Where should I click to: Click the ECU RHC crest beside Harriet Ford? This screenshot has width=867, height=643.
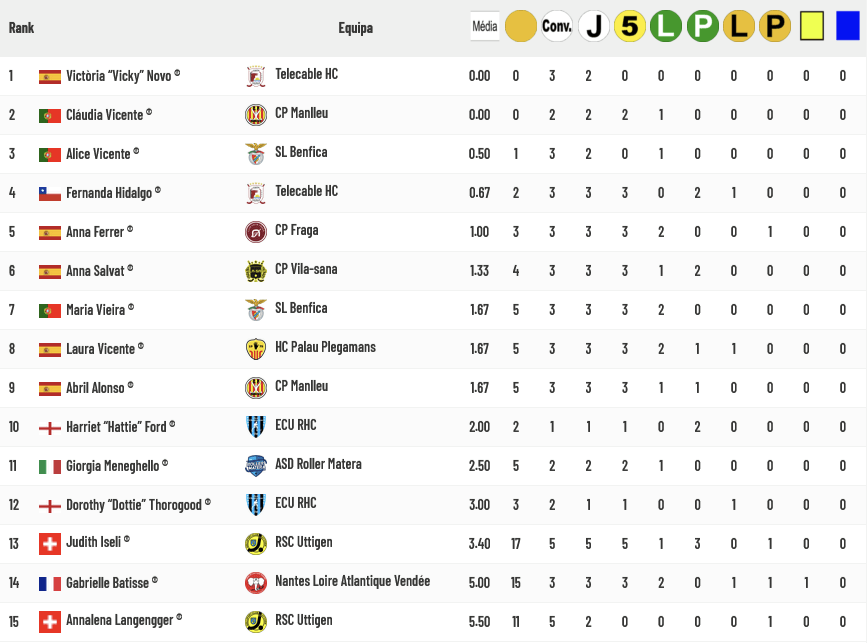coord(255,427)
